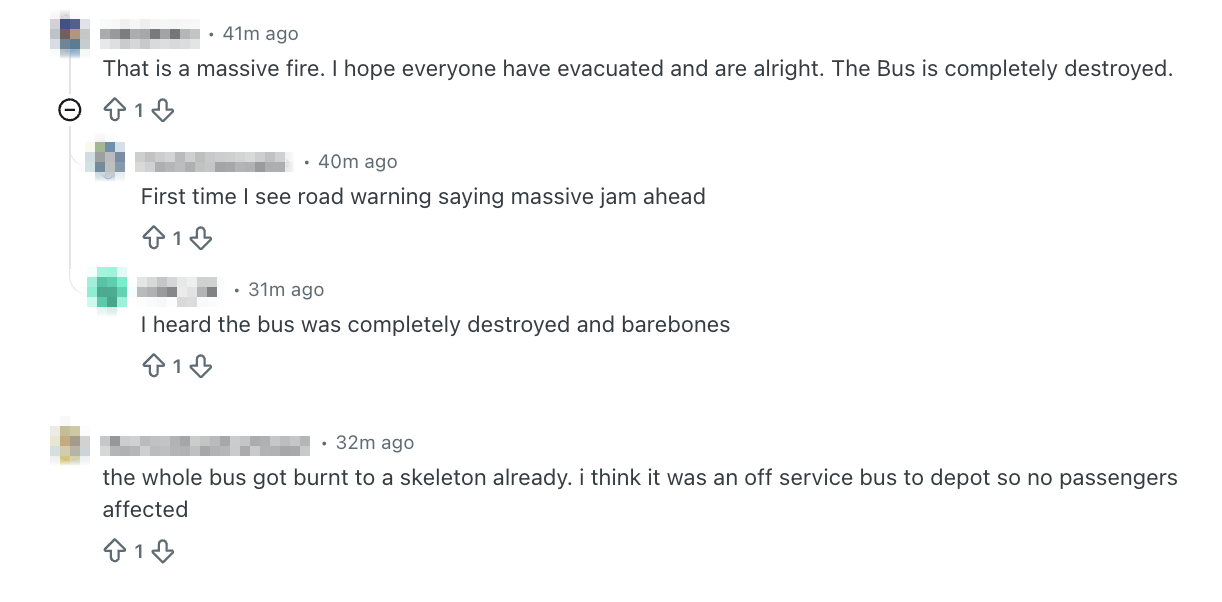Open username of the 41m ago comment
Viewport: 1222px width, 602px height.
pyautogui.click(x=150, y=34)
